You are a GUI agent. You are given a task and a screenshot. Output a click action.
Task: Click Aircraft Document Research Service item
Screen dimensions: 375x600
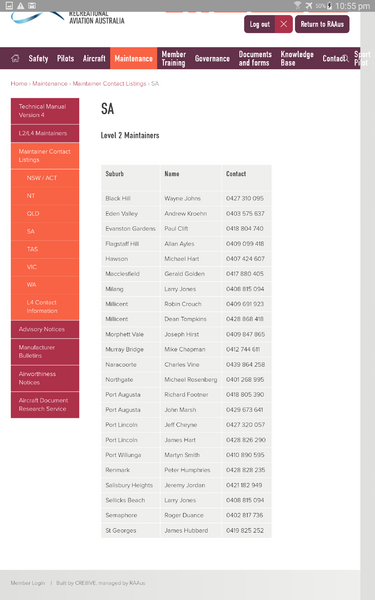point(45,404)
